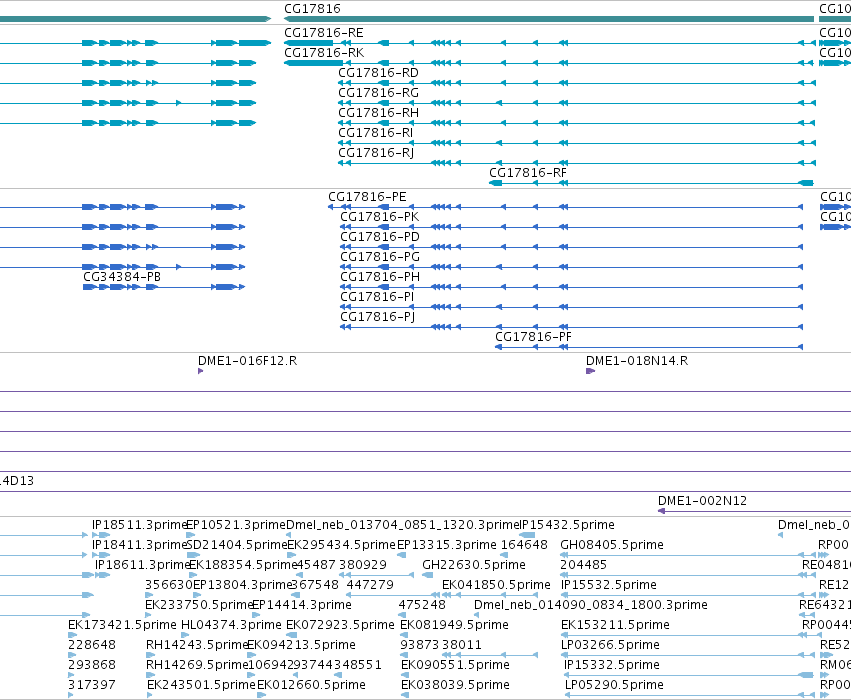
Task: Select transcript CG17816-RK label
Action: 324,53
